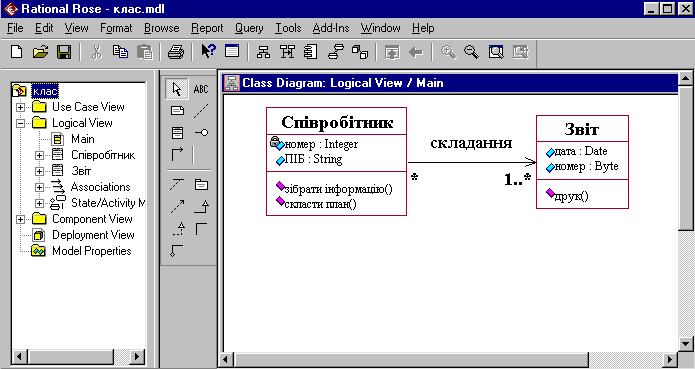Image resolution: width=695 pixels, height=369 pixels.
Task: Select Model Properties in browser tree
Action: point(92,251)
